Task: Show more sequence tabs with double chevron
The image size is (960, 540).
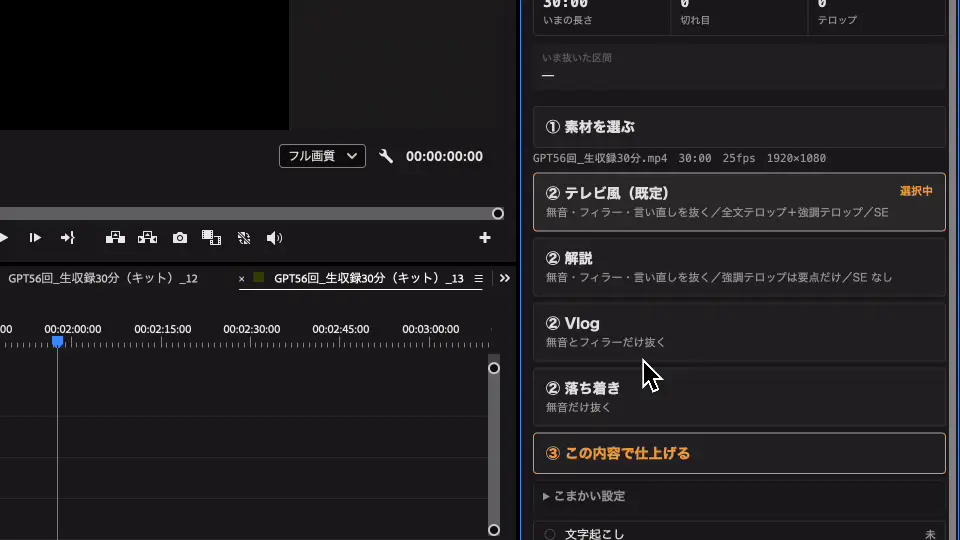Action: [x=504, y=279]
